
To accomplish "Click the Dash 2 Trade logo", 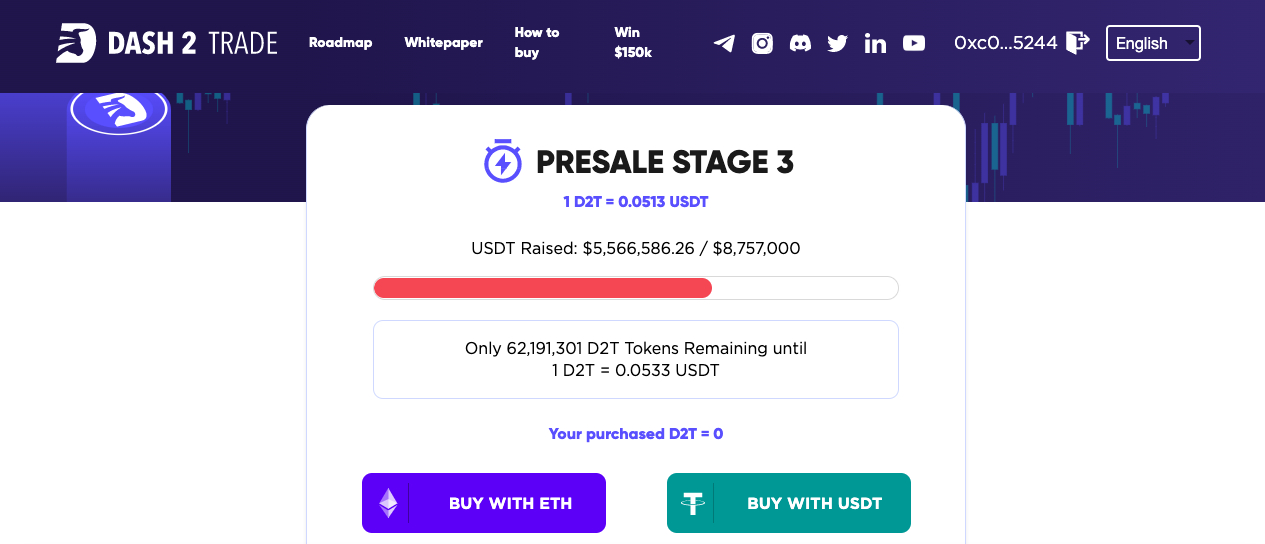I will 166,43.
